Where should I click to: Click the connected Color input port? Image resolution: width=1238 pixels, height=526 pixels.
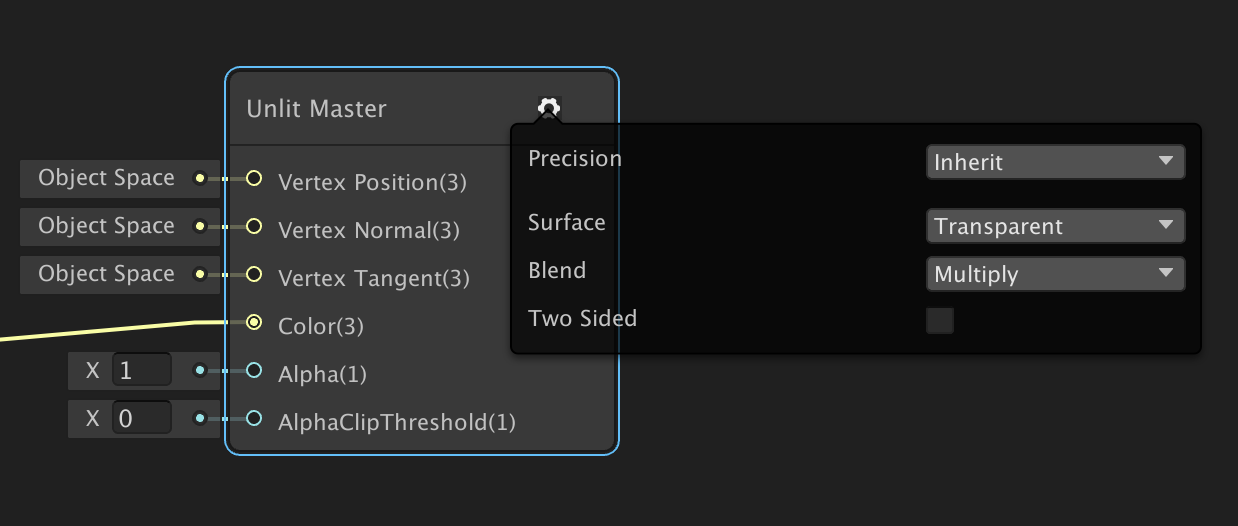point(254,322)
